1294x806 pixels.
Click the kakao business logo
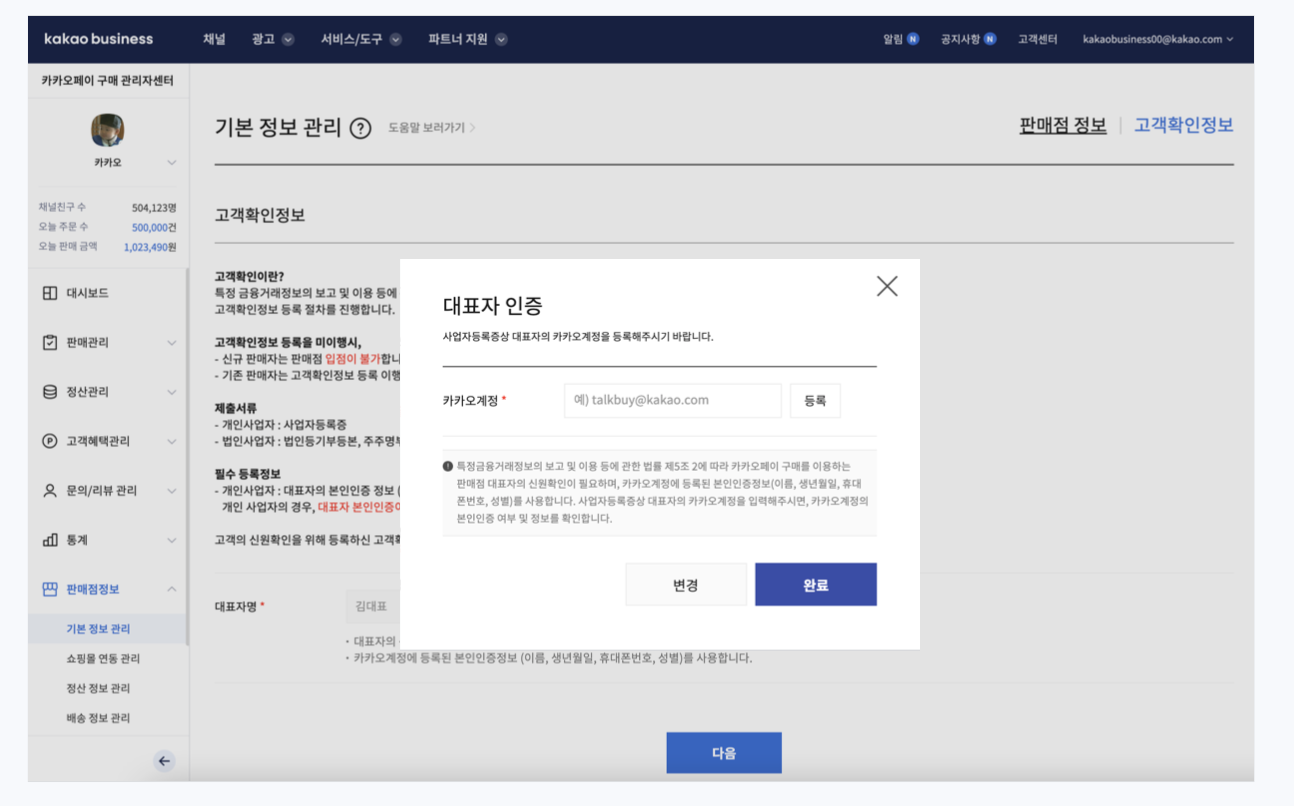[99, 39]
